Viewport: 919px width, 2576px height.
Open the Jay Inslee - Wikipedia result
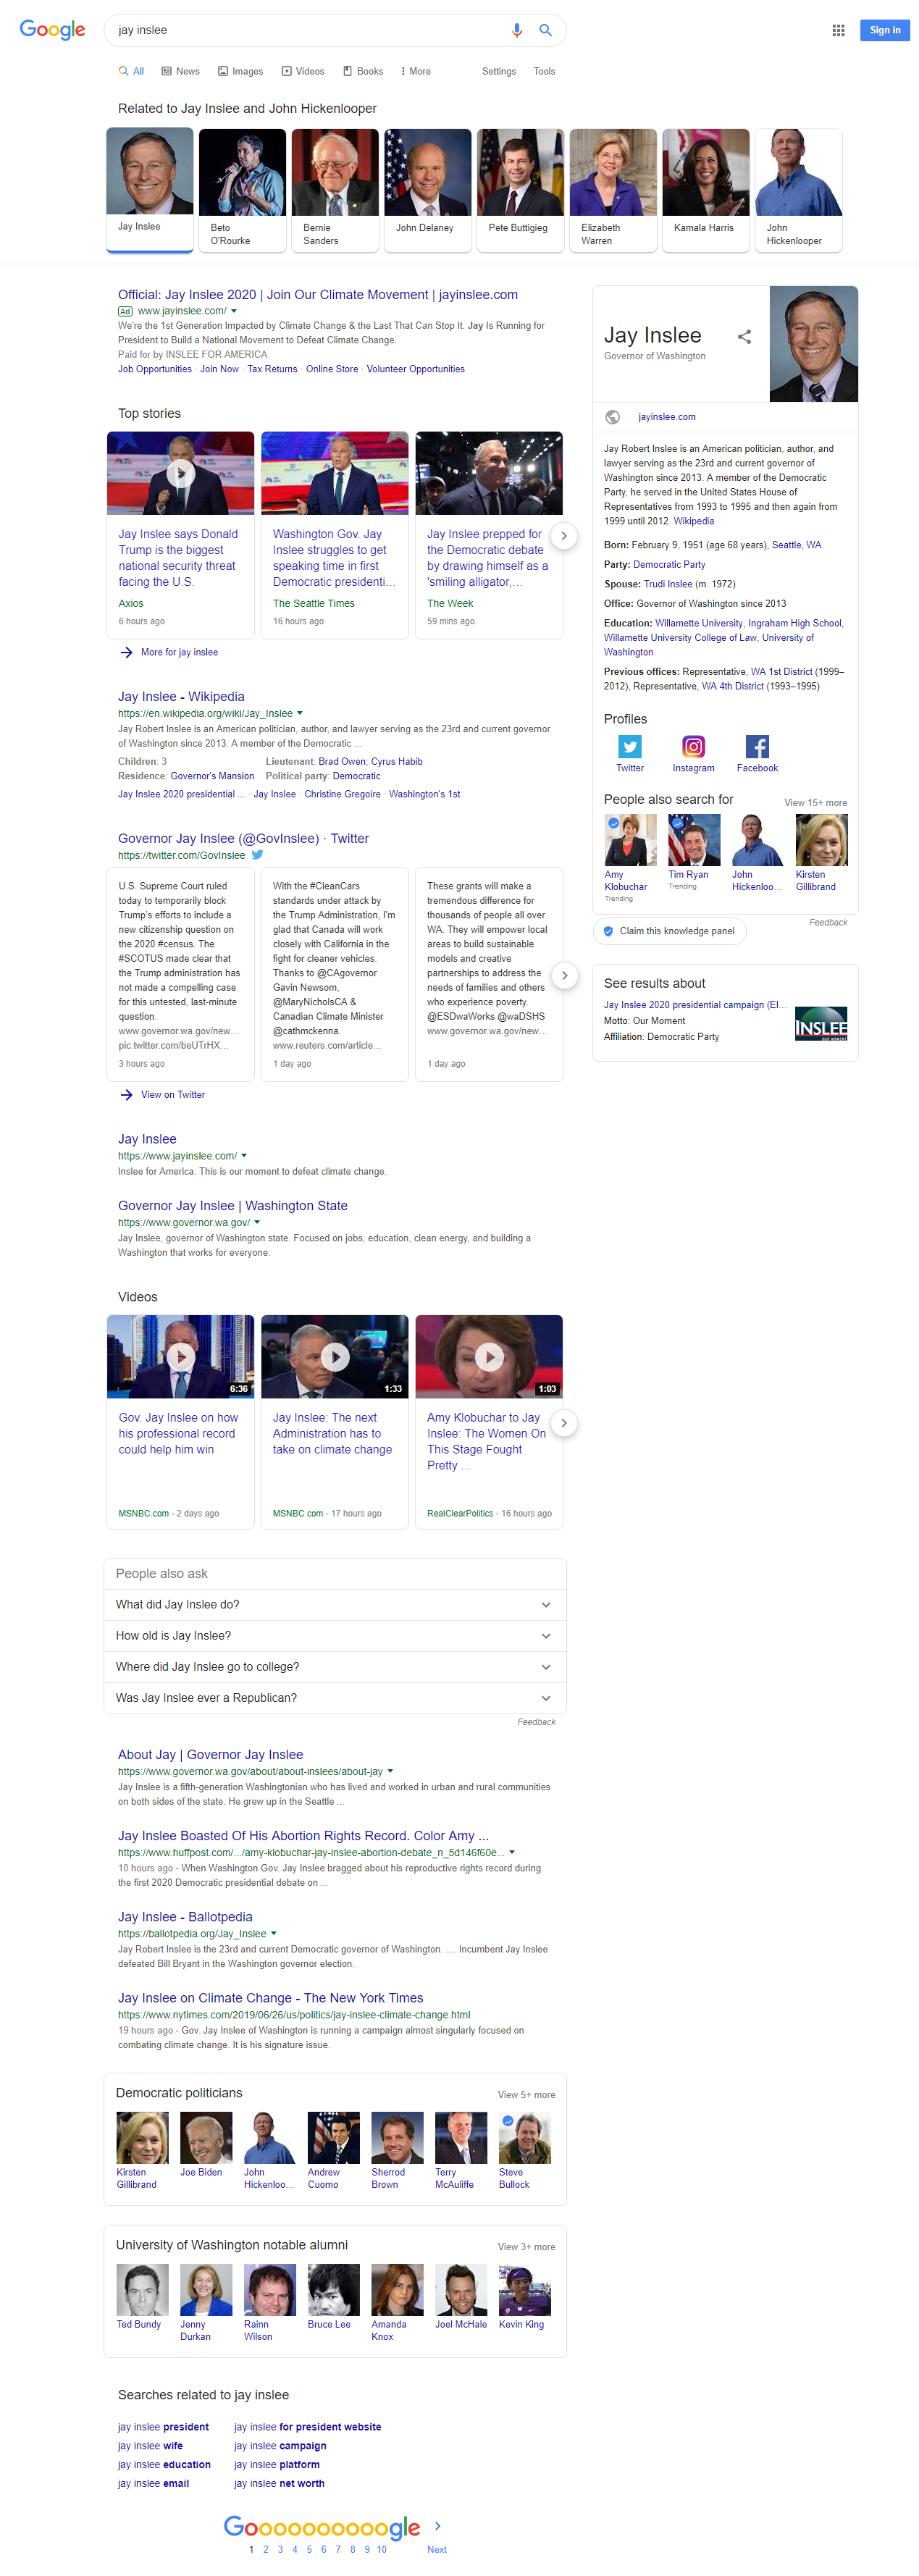click(x=181, y=697)
